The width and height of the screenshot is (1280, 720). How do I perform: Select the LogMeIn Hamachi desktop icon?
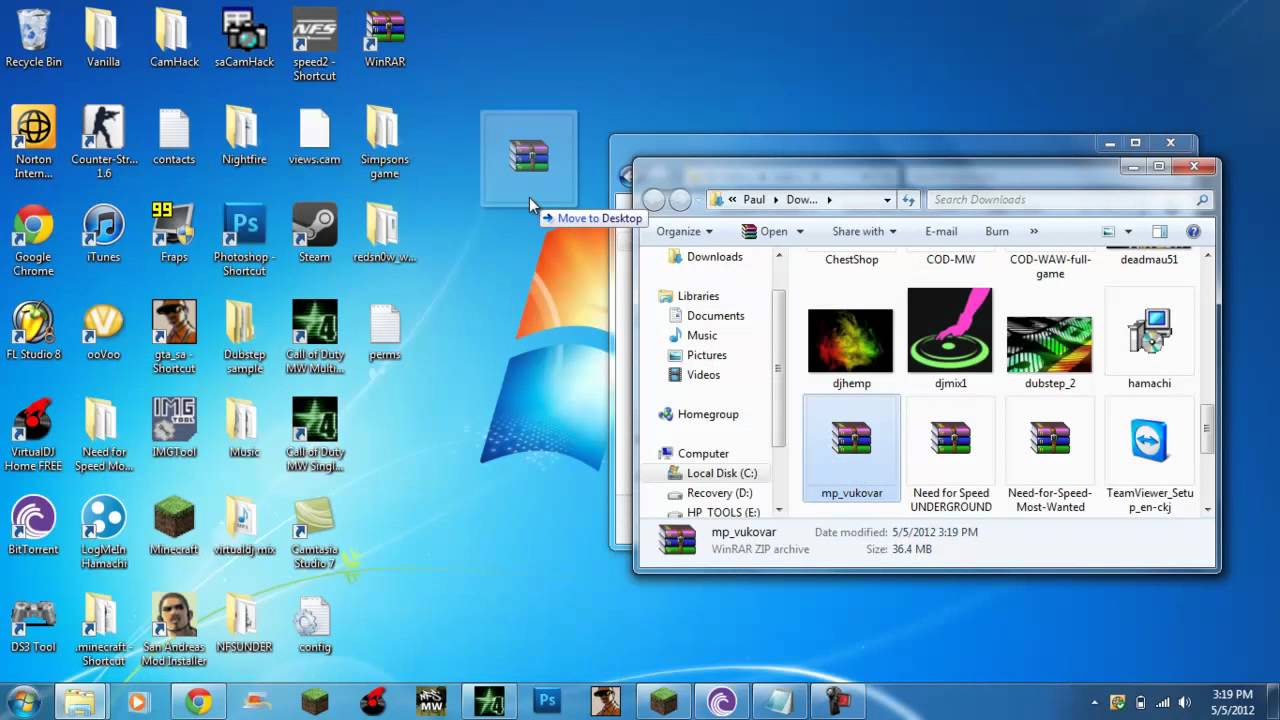[x=104, y=533]
